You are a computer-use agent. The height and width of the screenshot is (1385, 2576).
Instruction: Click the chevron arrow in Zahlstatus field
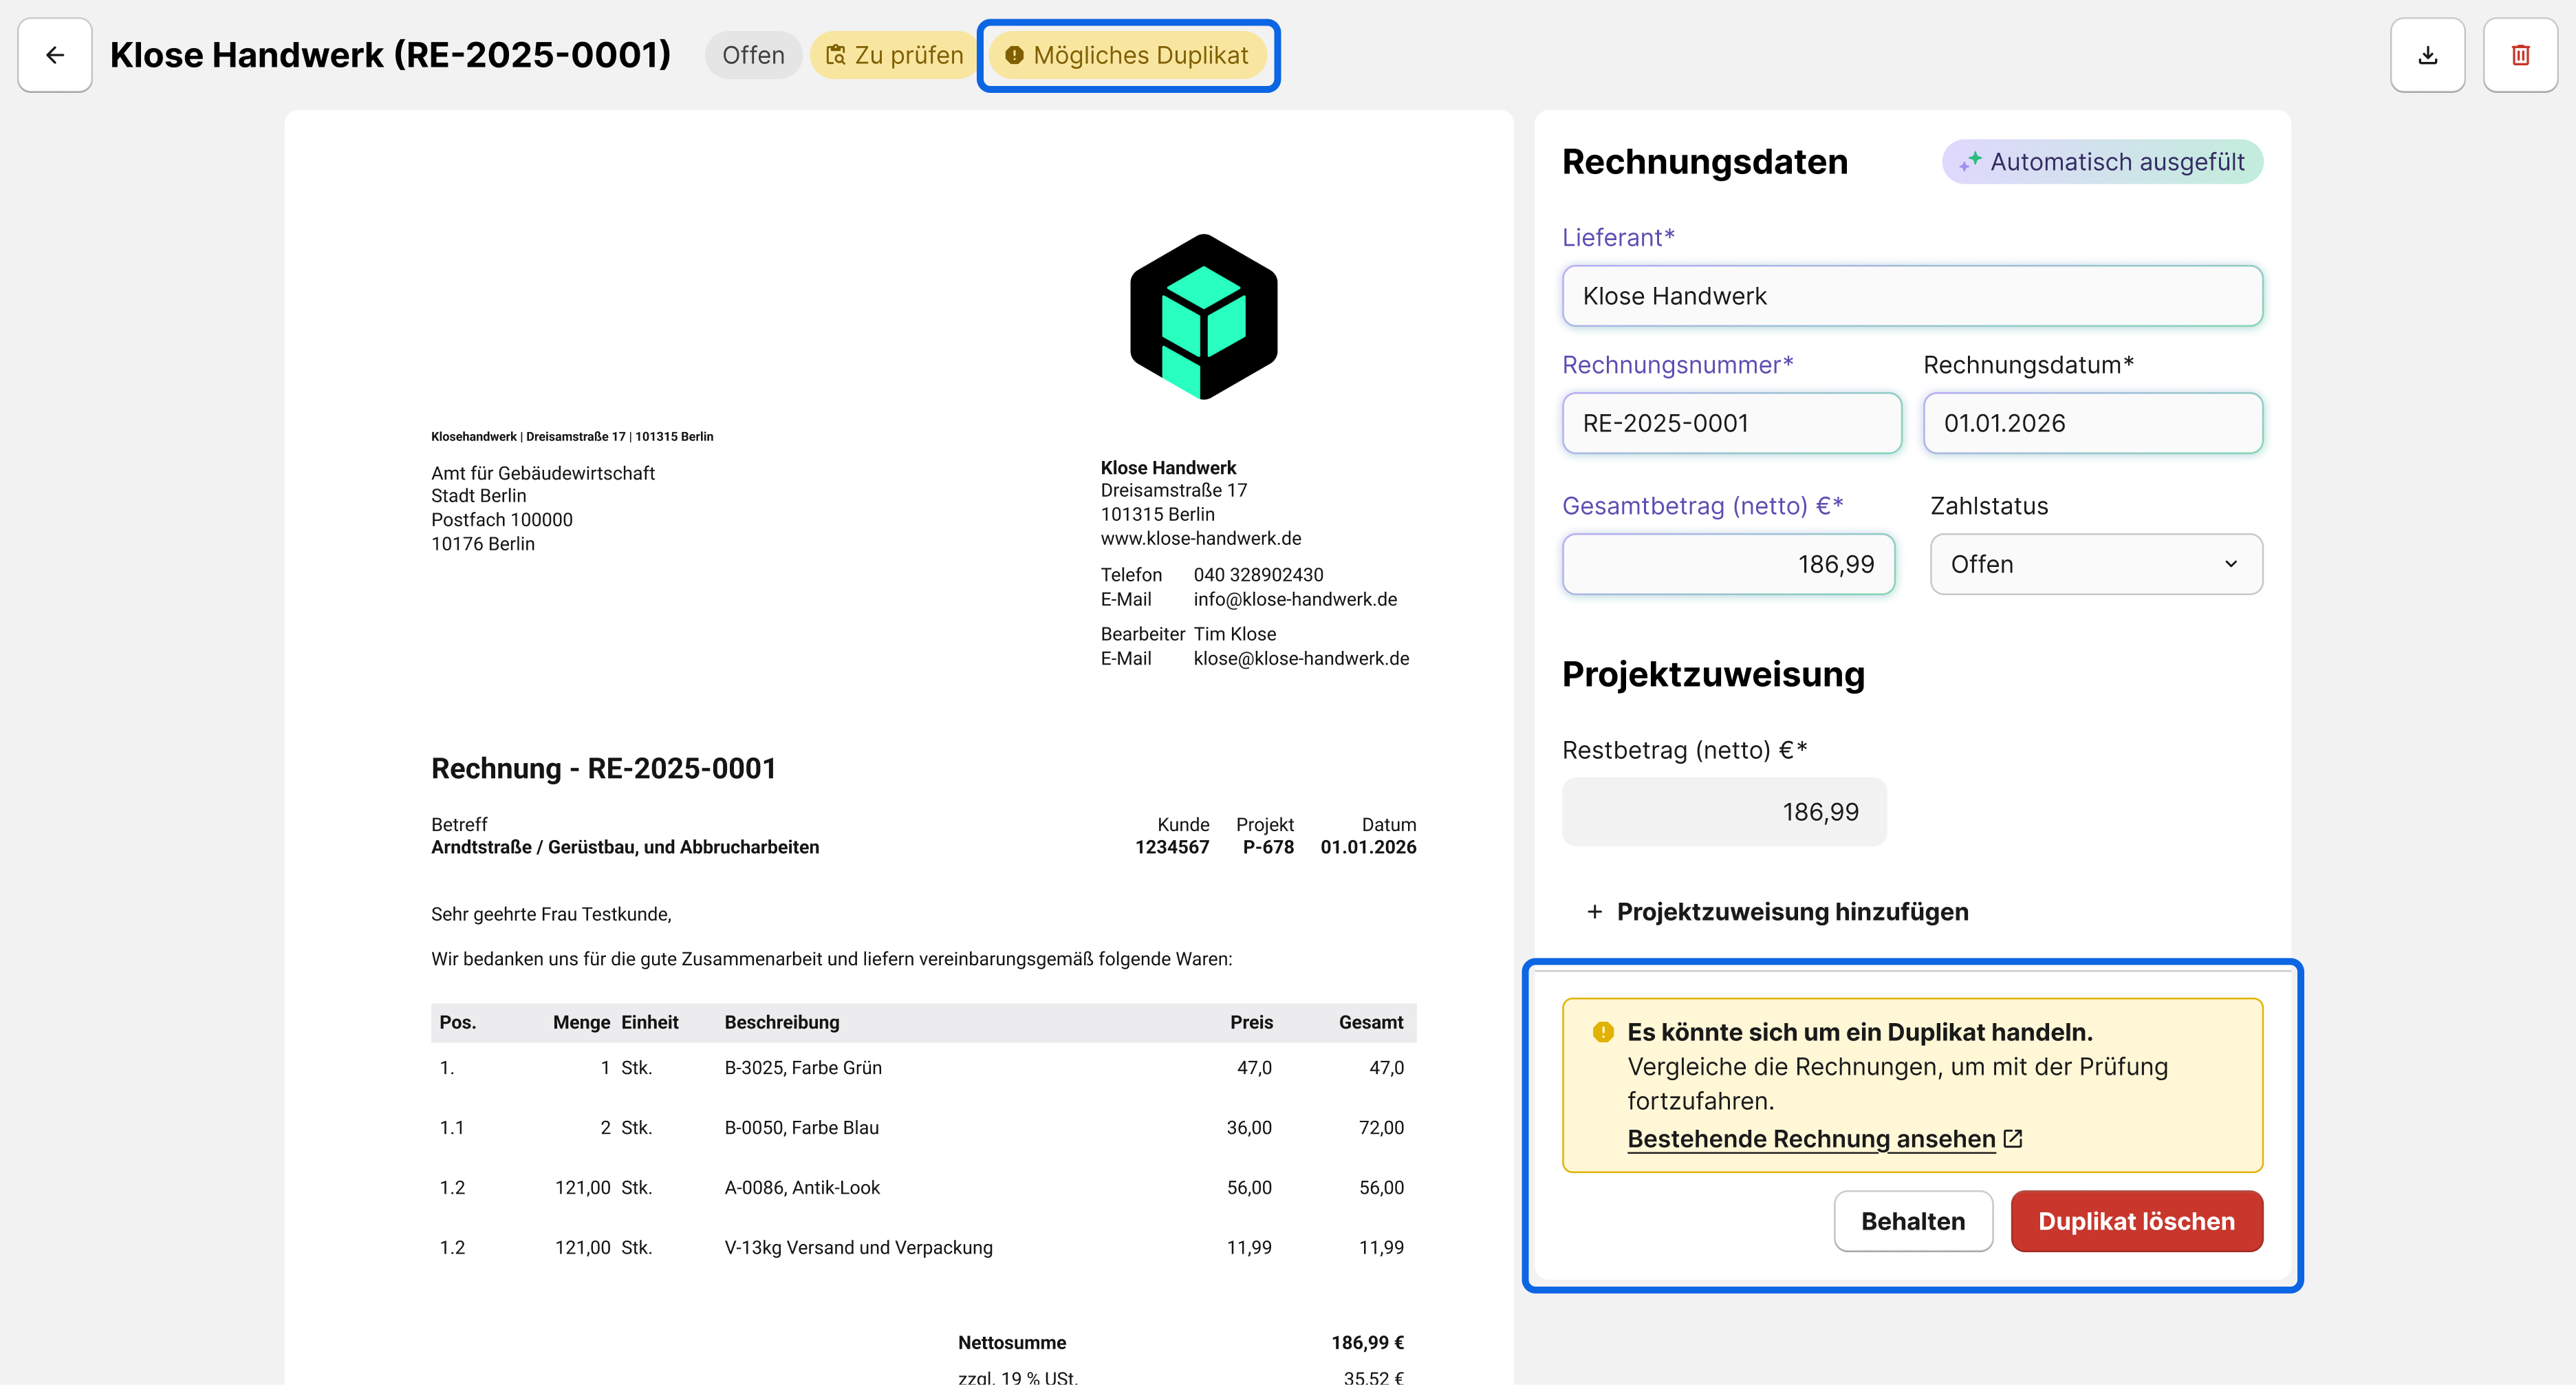(2230, 564)
